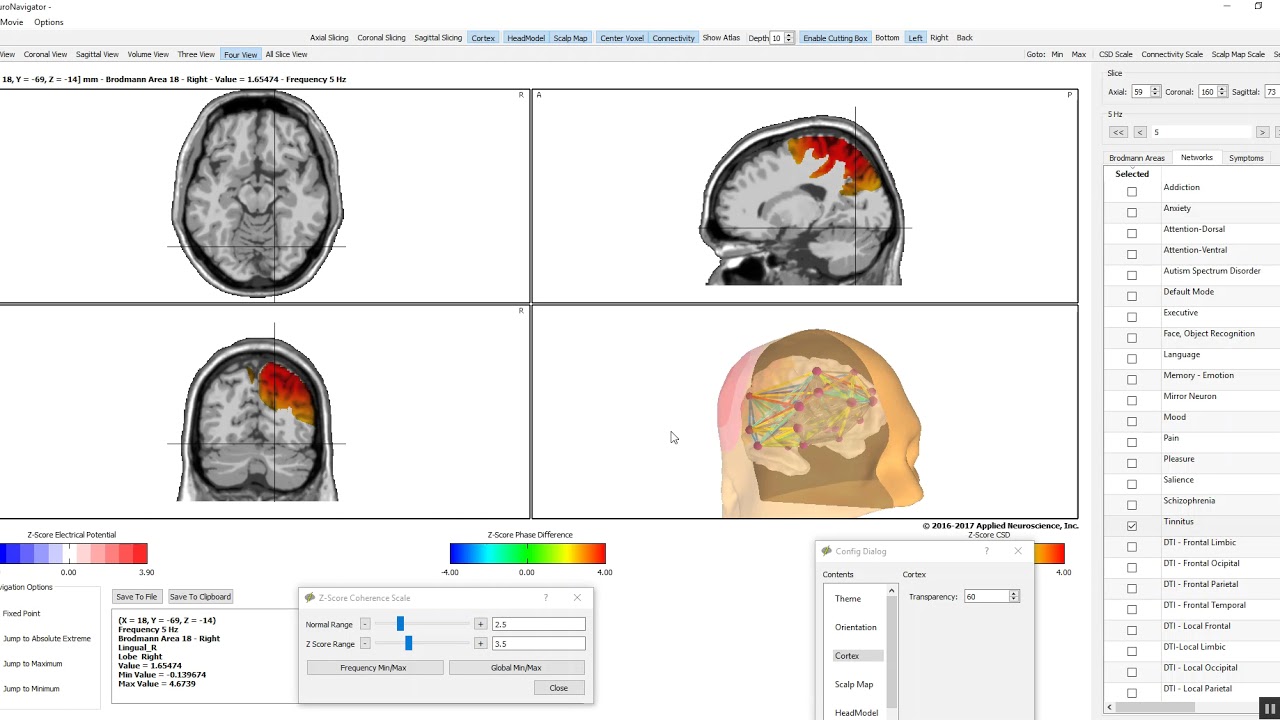Go to Max value

click(x=1079, y=54)
